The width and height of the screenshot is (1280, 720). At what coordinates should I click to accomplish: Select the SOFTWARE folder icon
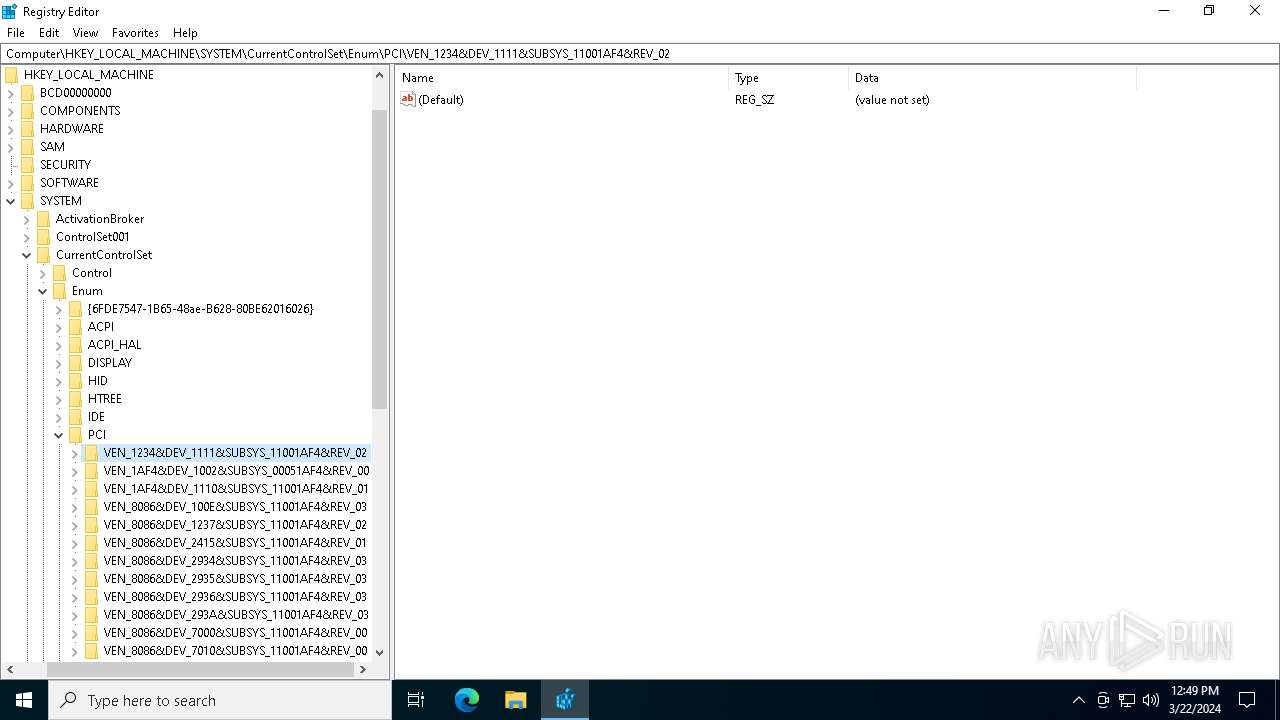click(28, 183)
